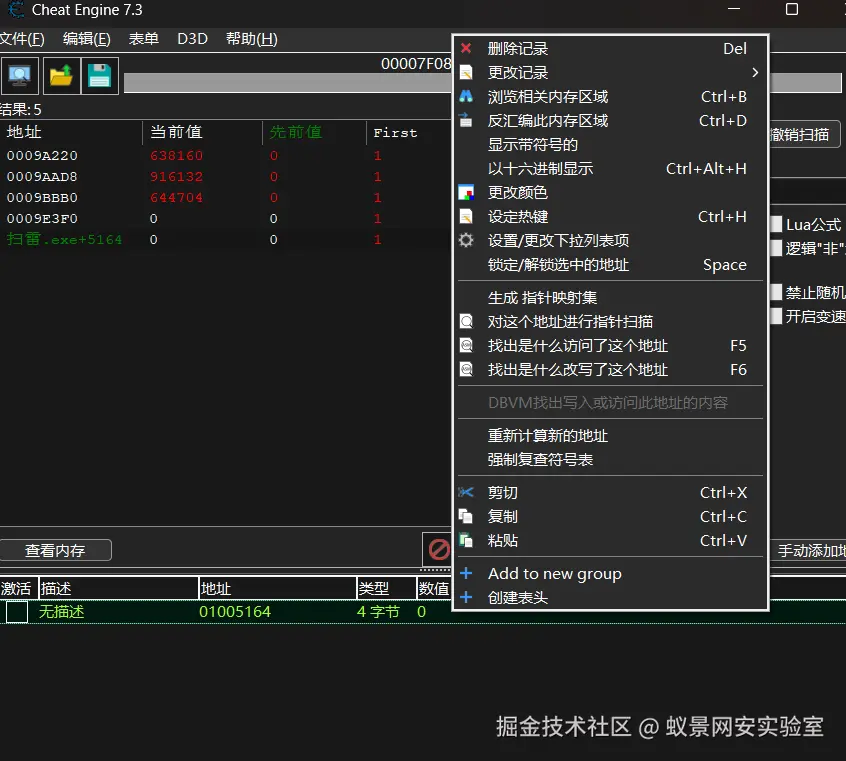Toggle the Lua公式 checkbox
Viewport: 846px width, 761px height.
(x=776, y=225)
